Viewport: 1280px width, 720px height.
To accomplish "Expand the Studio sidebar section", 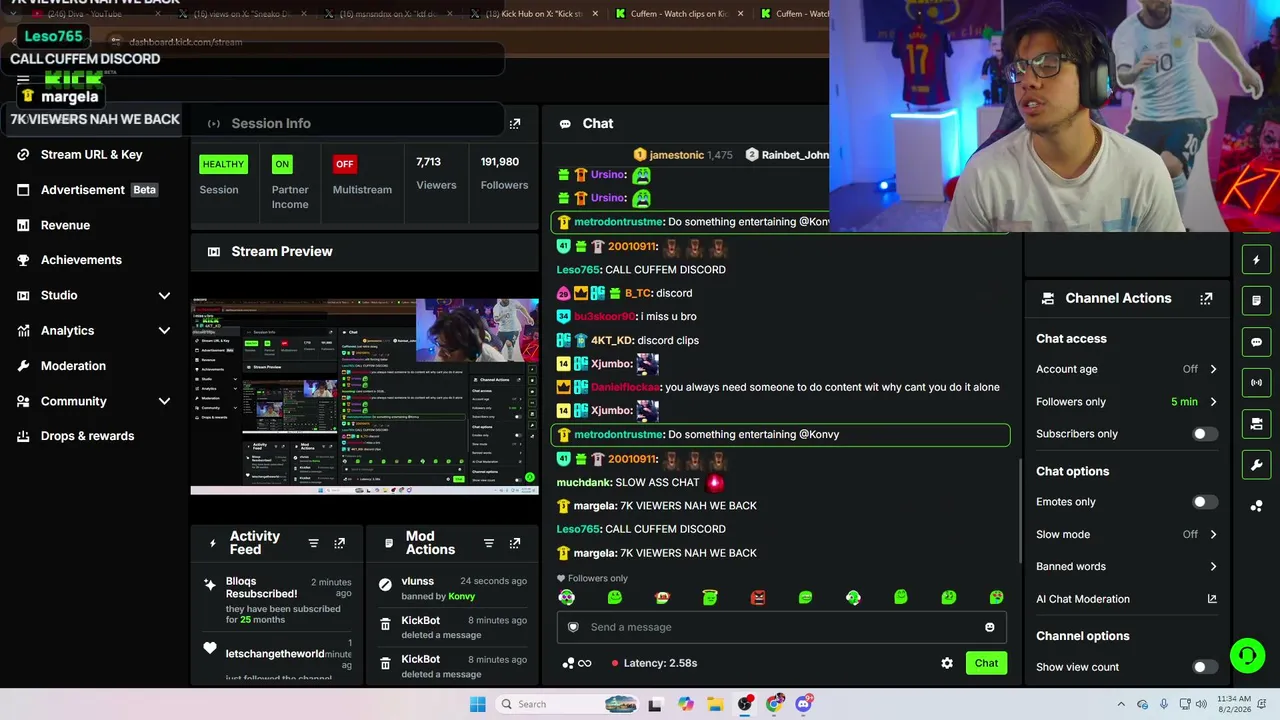I will pyautogui.click(x=165, y=296).
